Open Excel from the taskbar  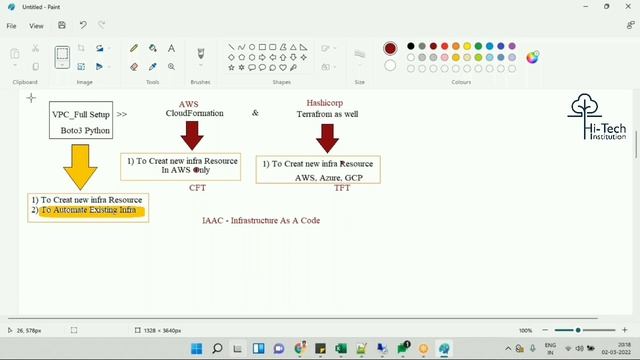341,349
